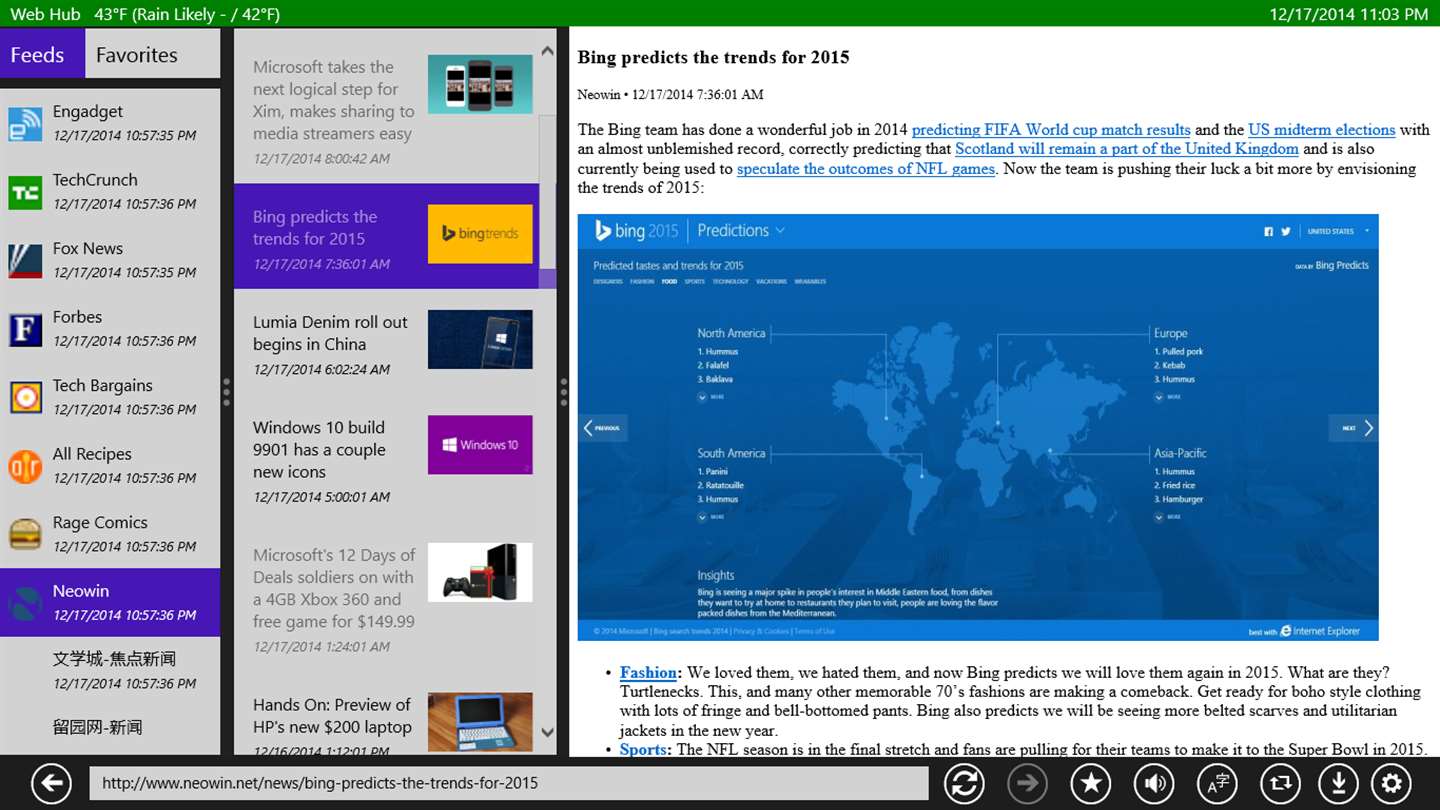Open Microsoft's 12 Days of Deals article
The image size is (1440, 810).
coord(387,598)
